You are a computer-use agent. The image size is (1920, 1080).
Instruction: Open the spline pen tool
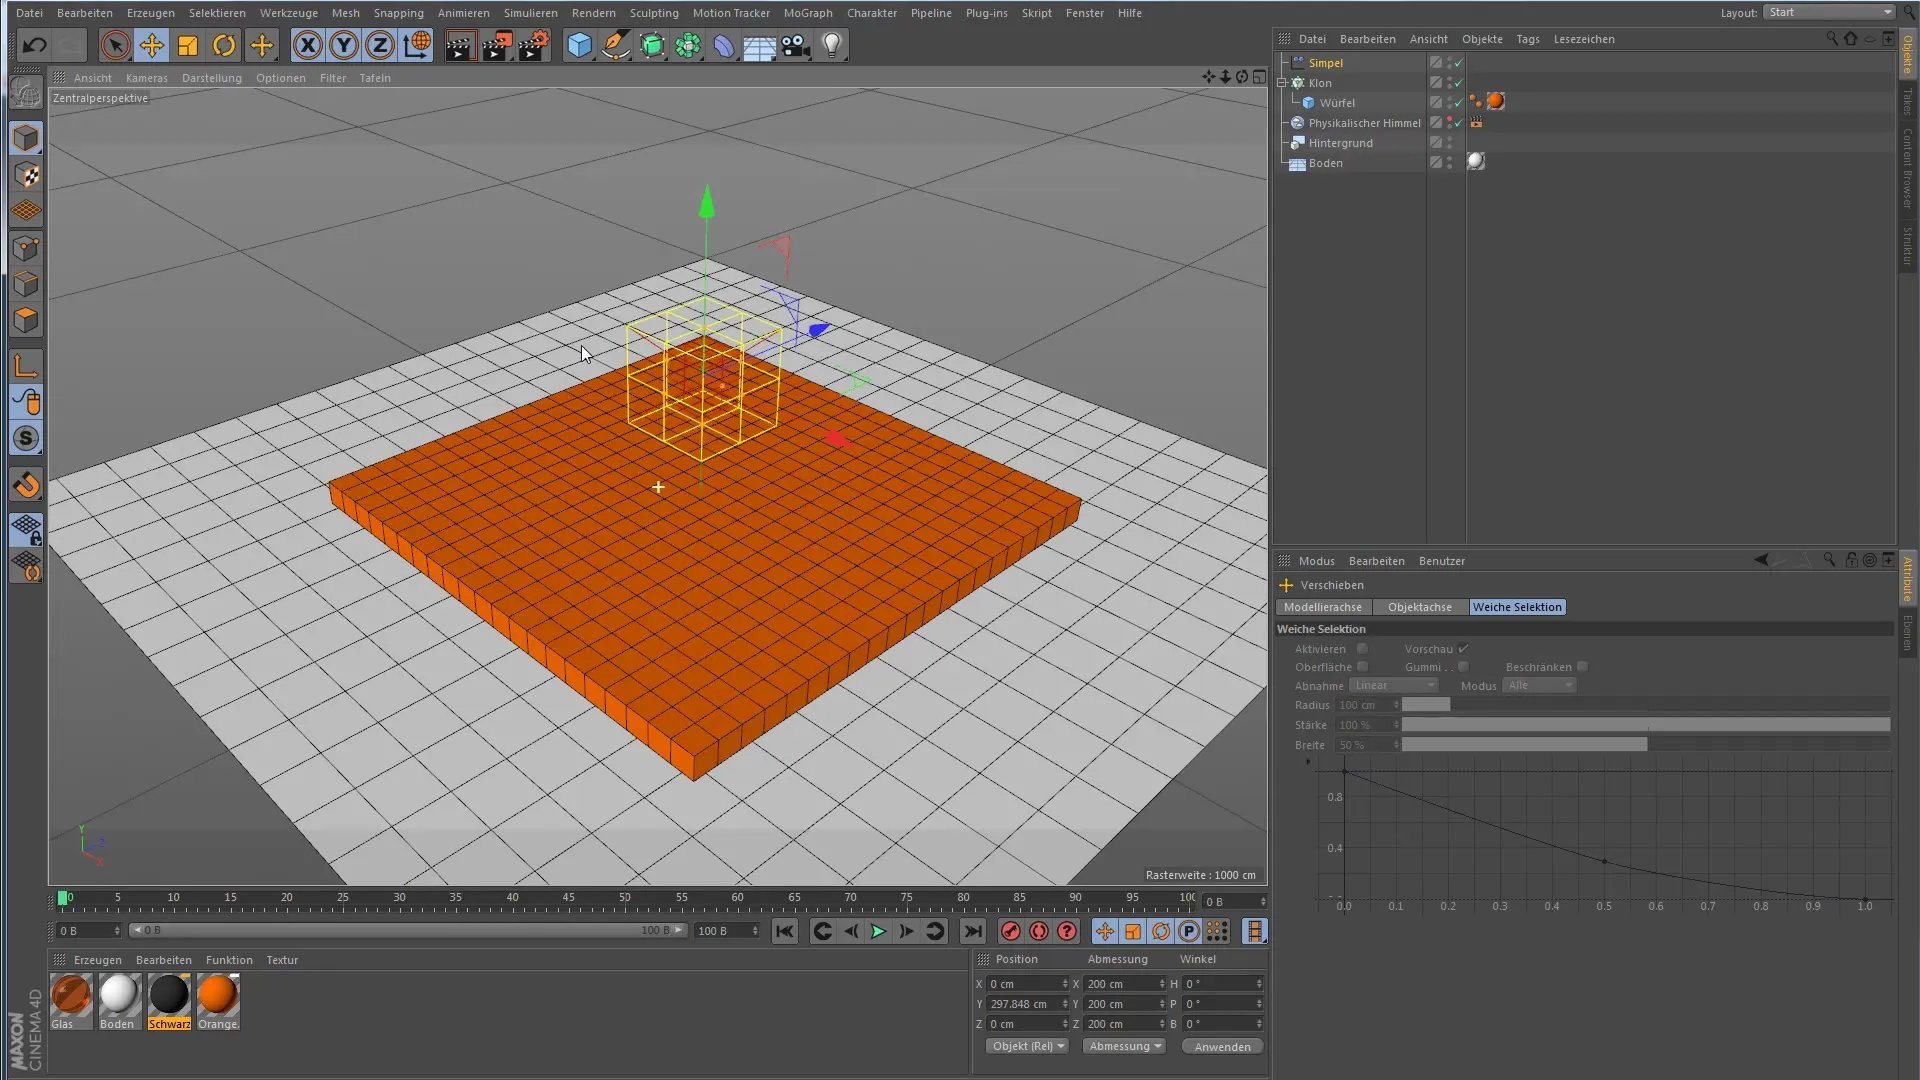616,45
